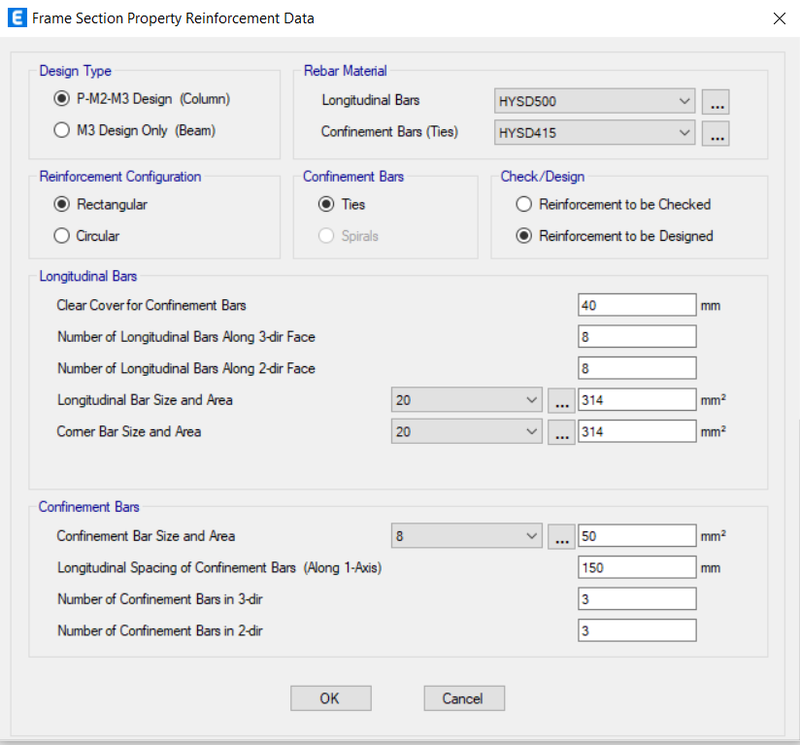Select M3 Design Only (Beam) option

pos(135,130)
